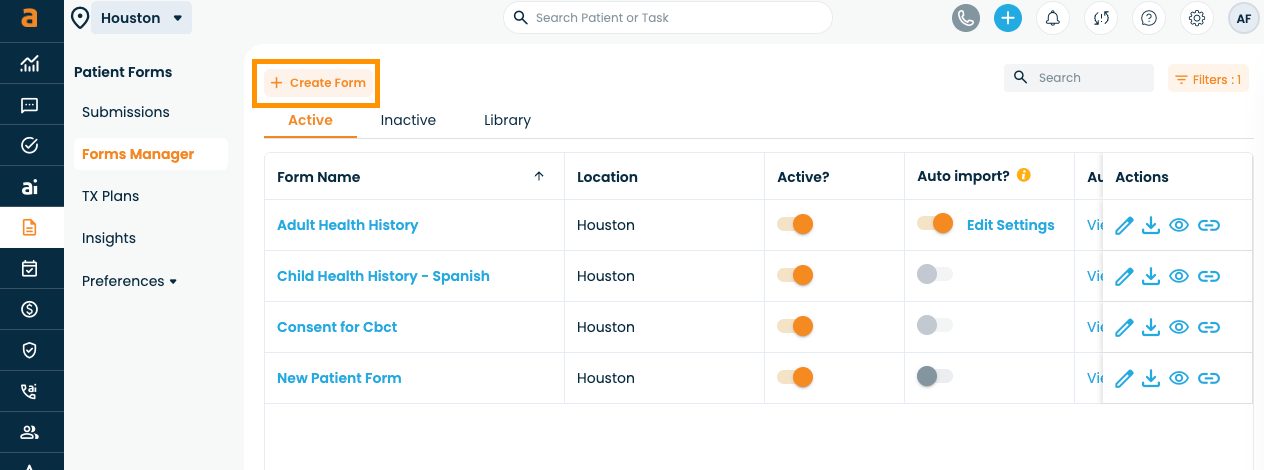
Task: Open the AI icon in left sidebar
Action: (30, 187)
